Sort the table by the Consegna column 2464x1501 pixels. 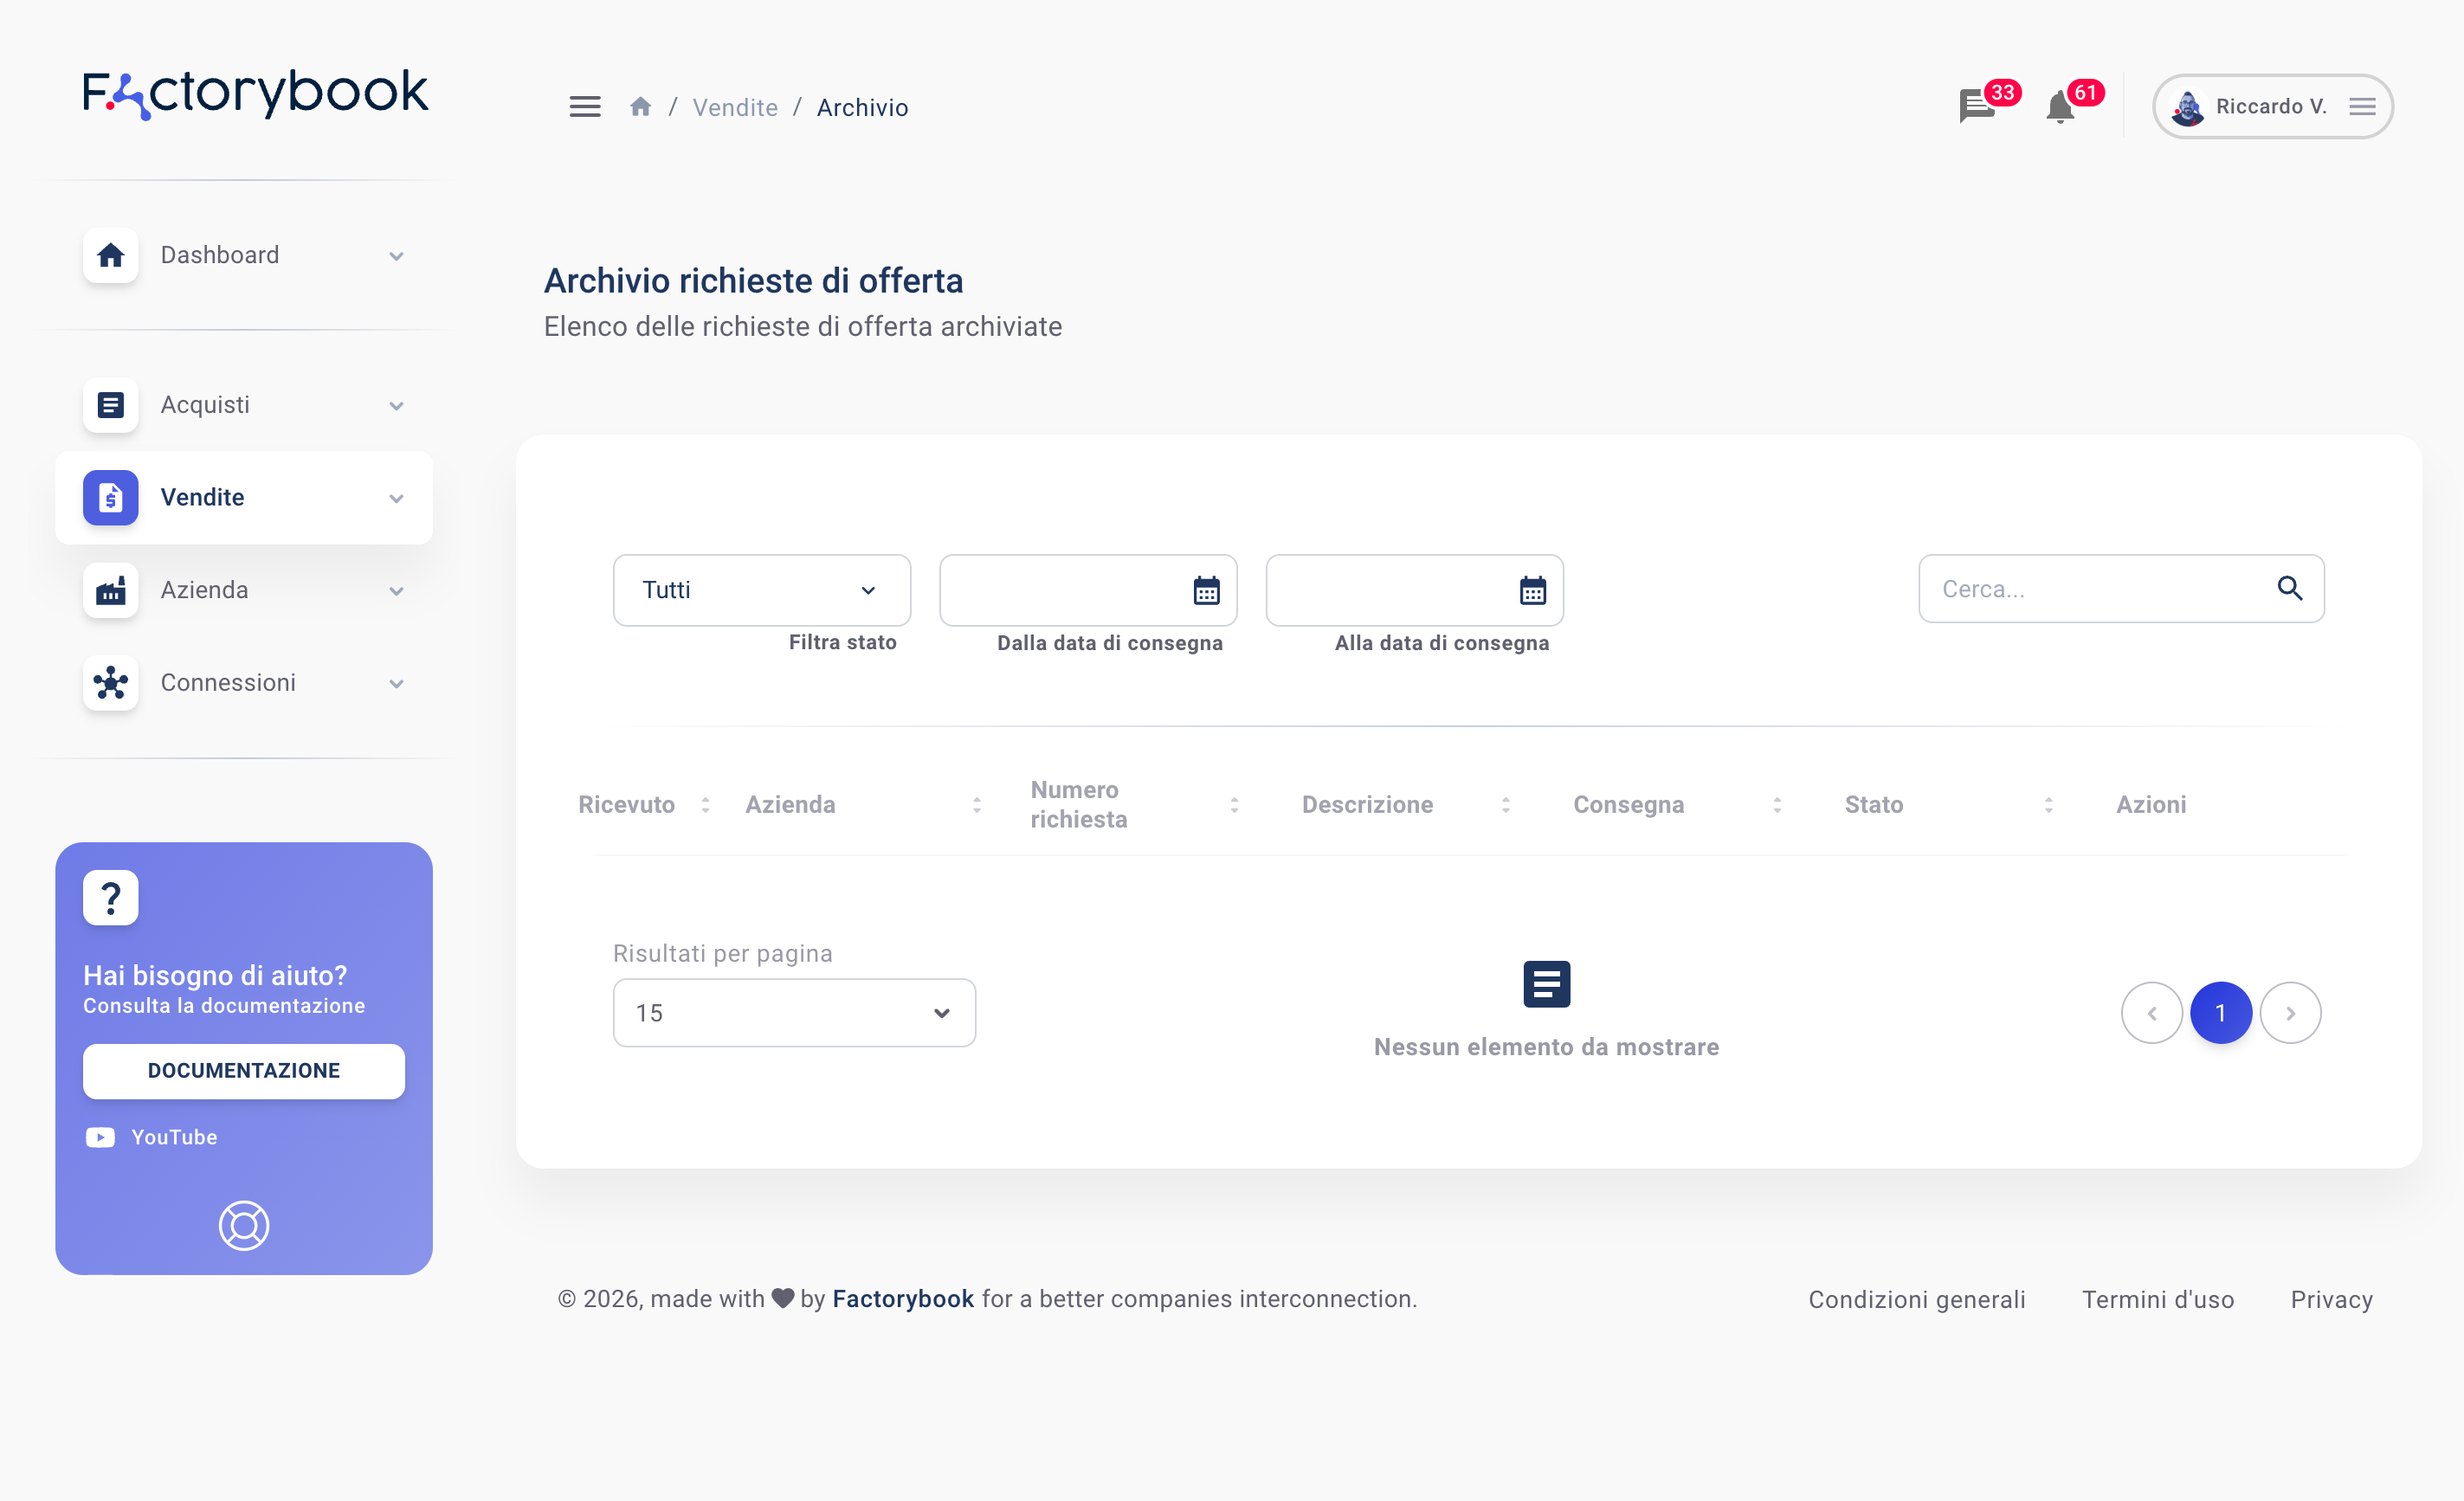point(1777,805)
